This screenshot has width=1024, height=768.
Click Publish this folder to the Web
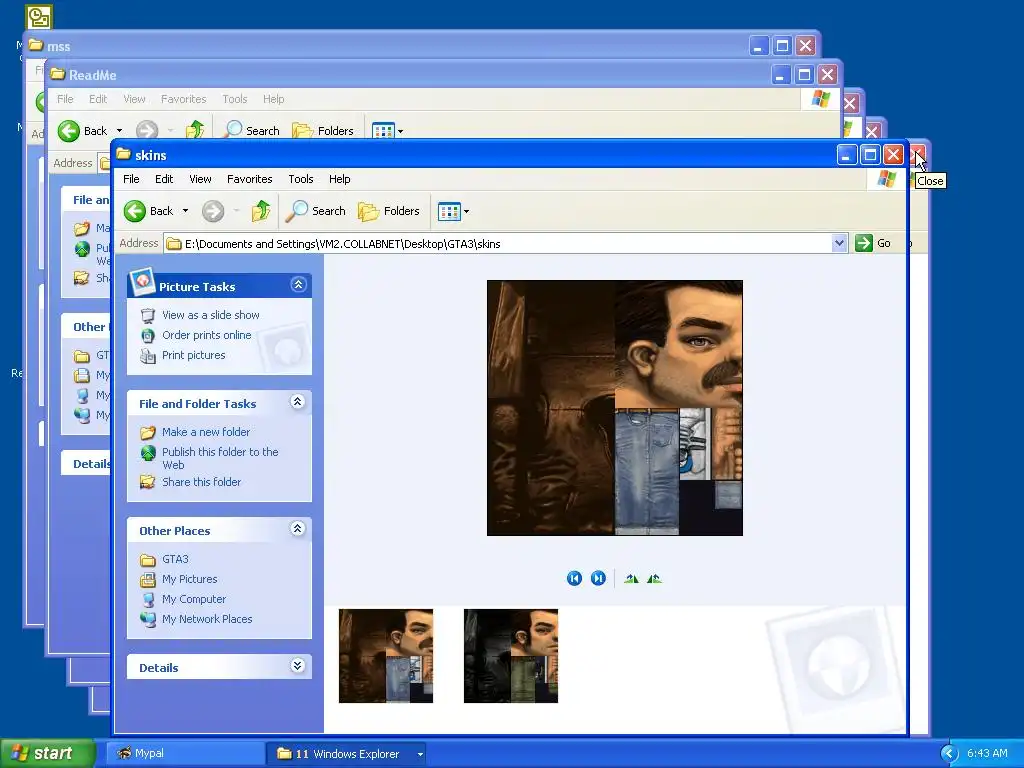[x=220, y=458]
